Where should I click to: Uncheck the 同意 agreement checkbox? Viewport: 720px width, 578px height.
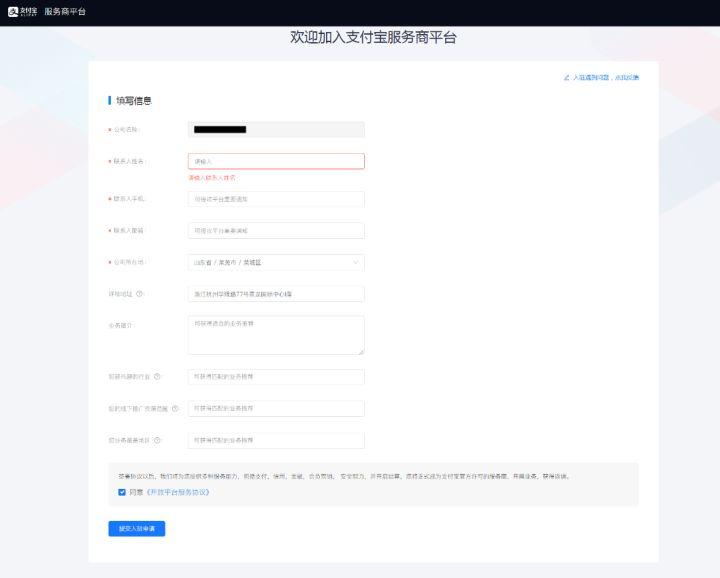(122, 492)
